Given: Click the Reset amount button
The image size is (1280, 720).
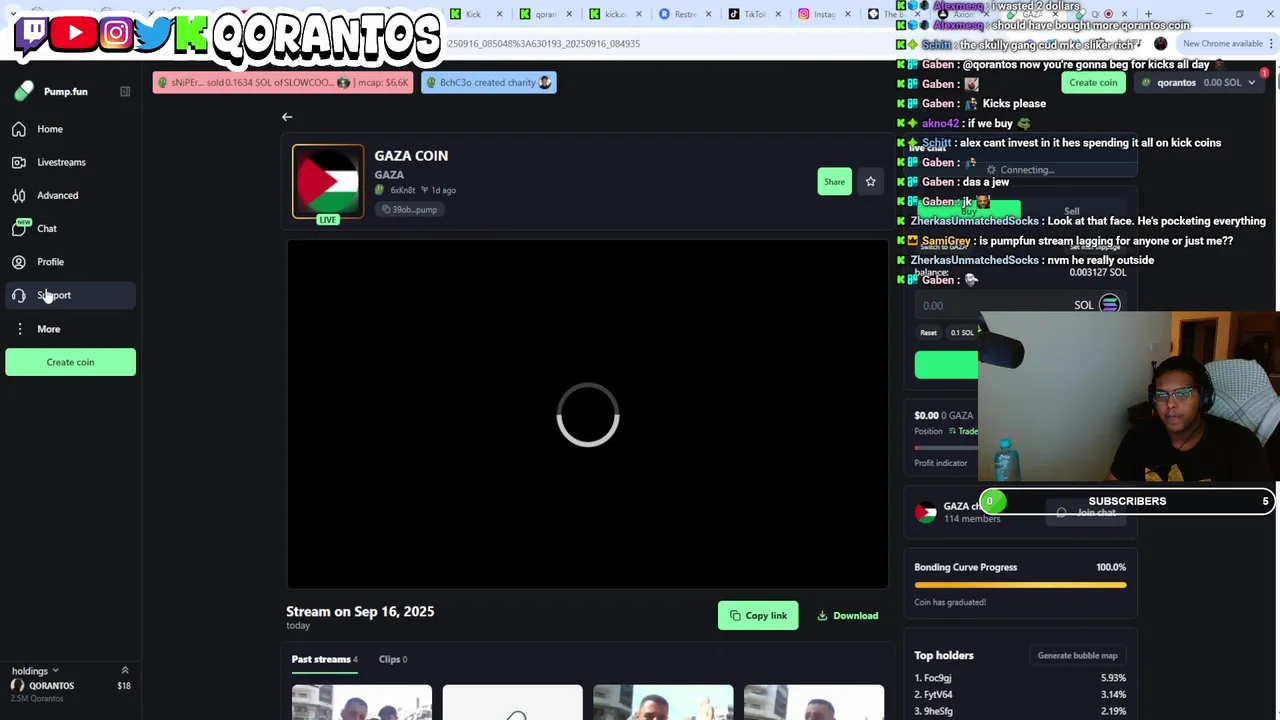Looking at the screenshot, I should [929, 333].
